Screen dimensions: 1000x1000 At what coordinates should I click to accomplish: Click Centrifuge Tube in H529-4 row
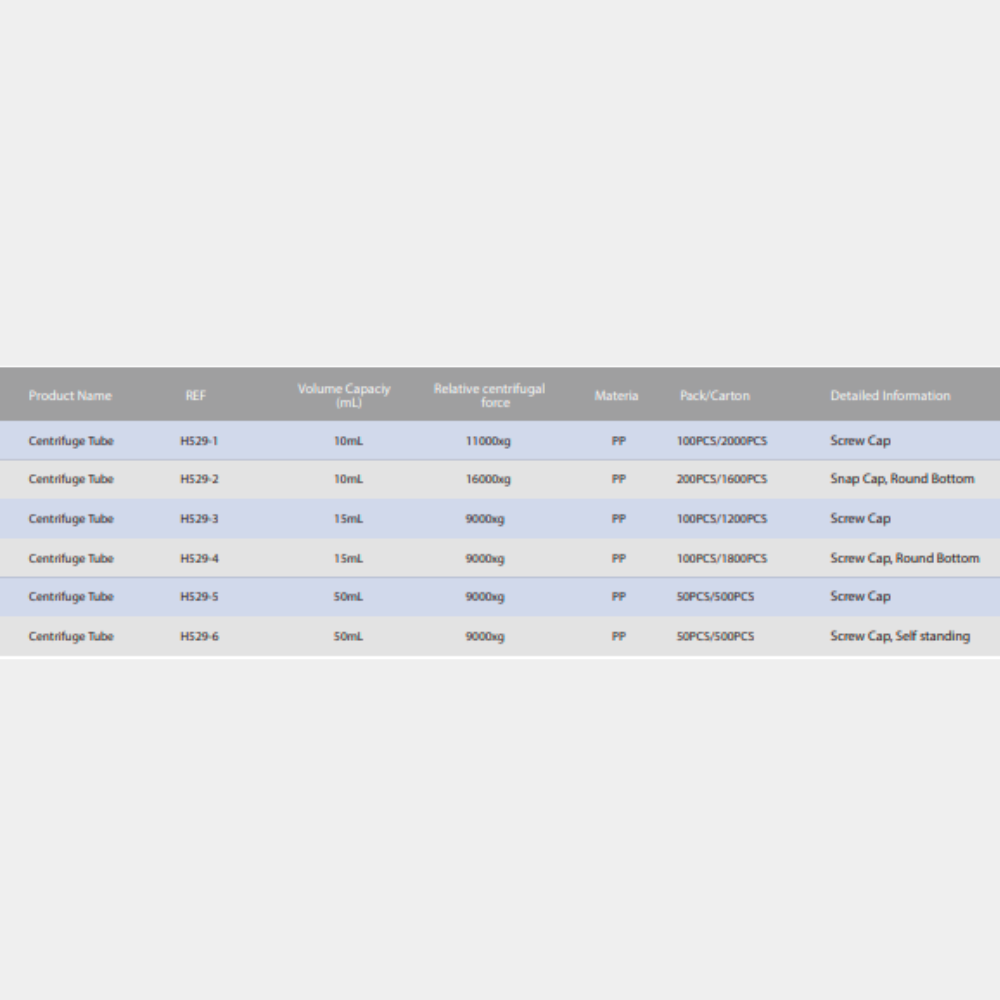pos(71,558)
